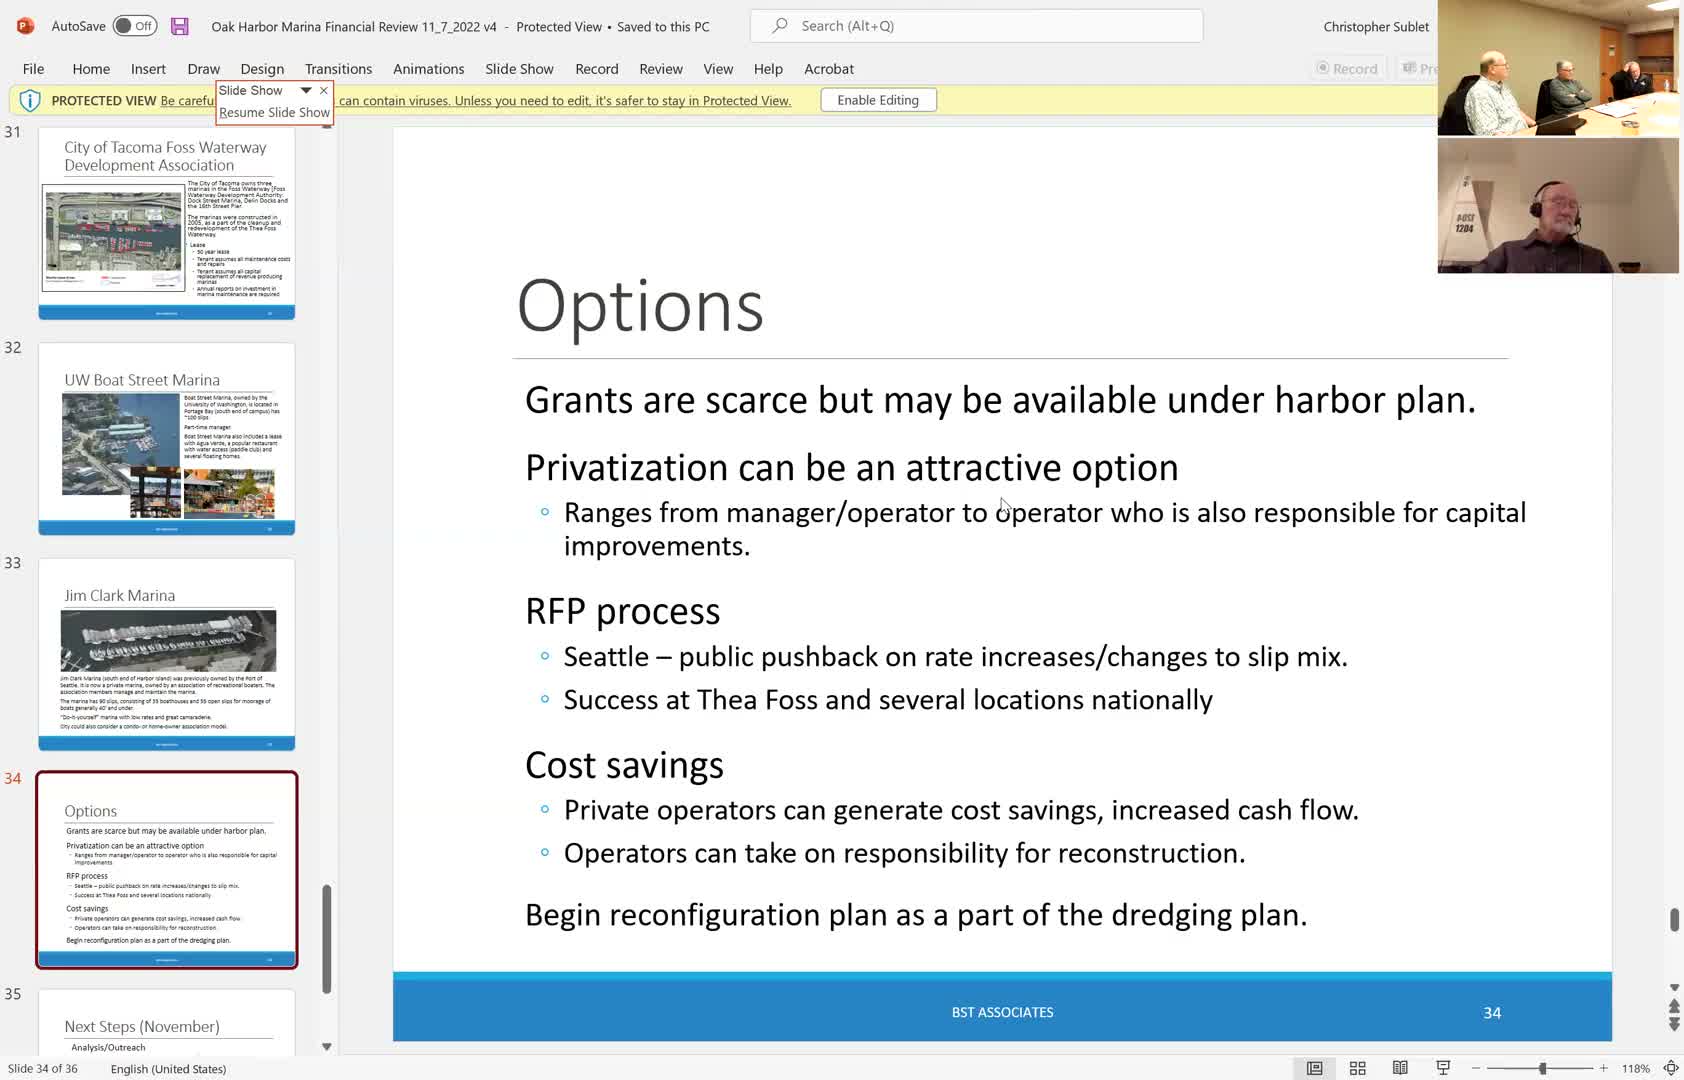Click the Search box in title bar

[x=976, y=26]
